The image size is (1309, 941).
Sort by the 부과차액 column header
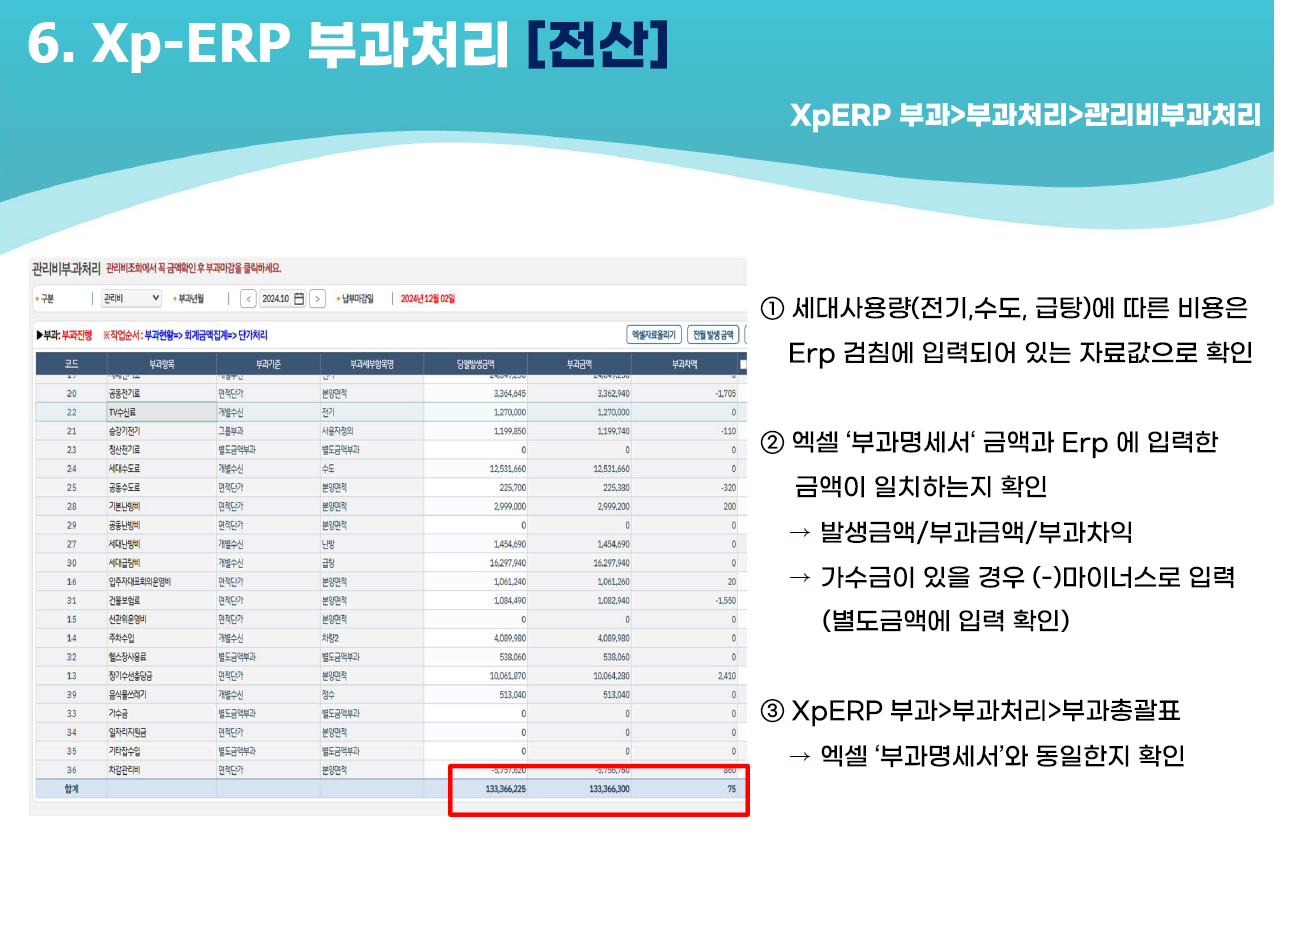(685, 364)
